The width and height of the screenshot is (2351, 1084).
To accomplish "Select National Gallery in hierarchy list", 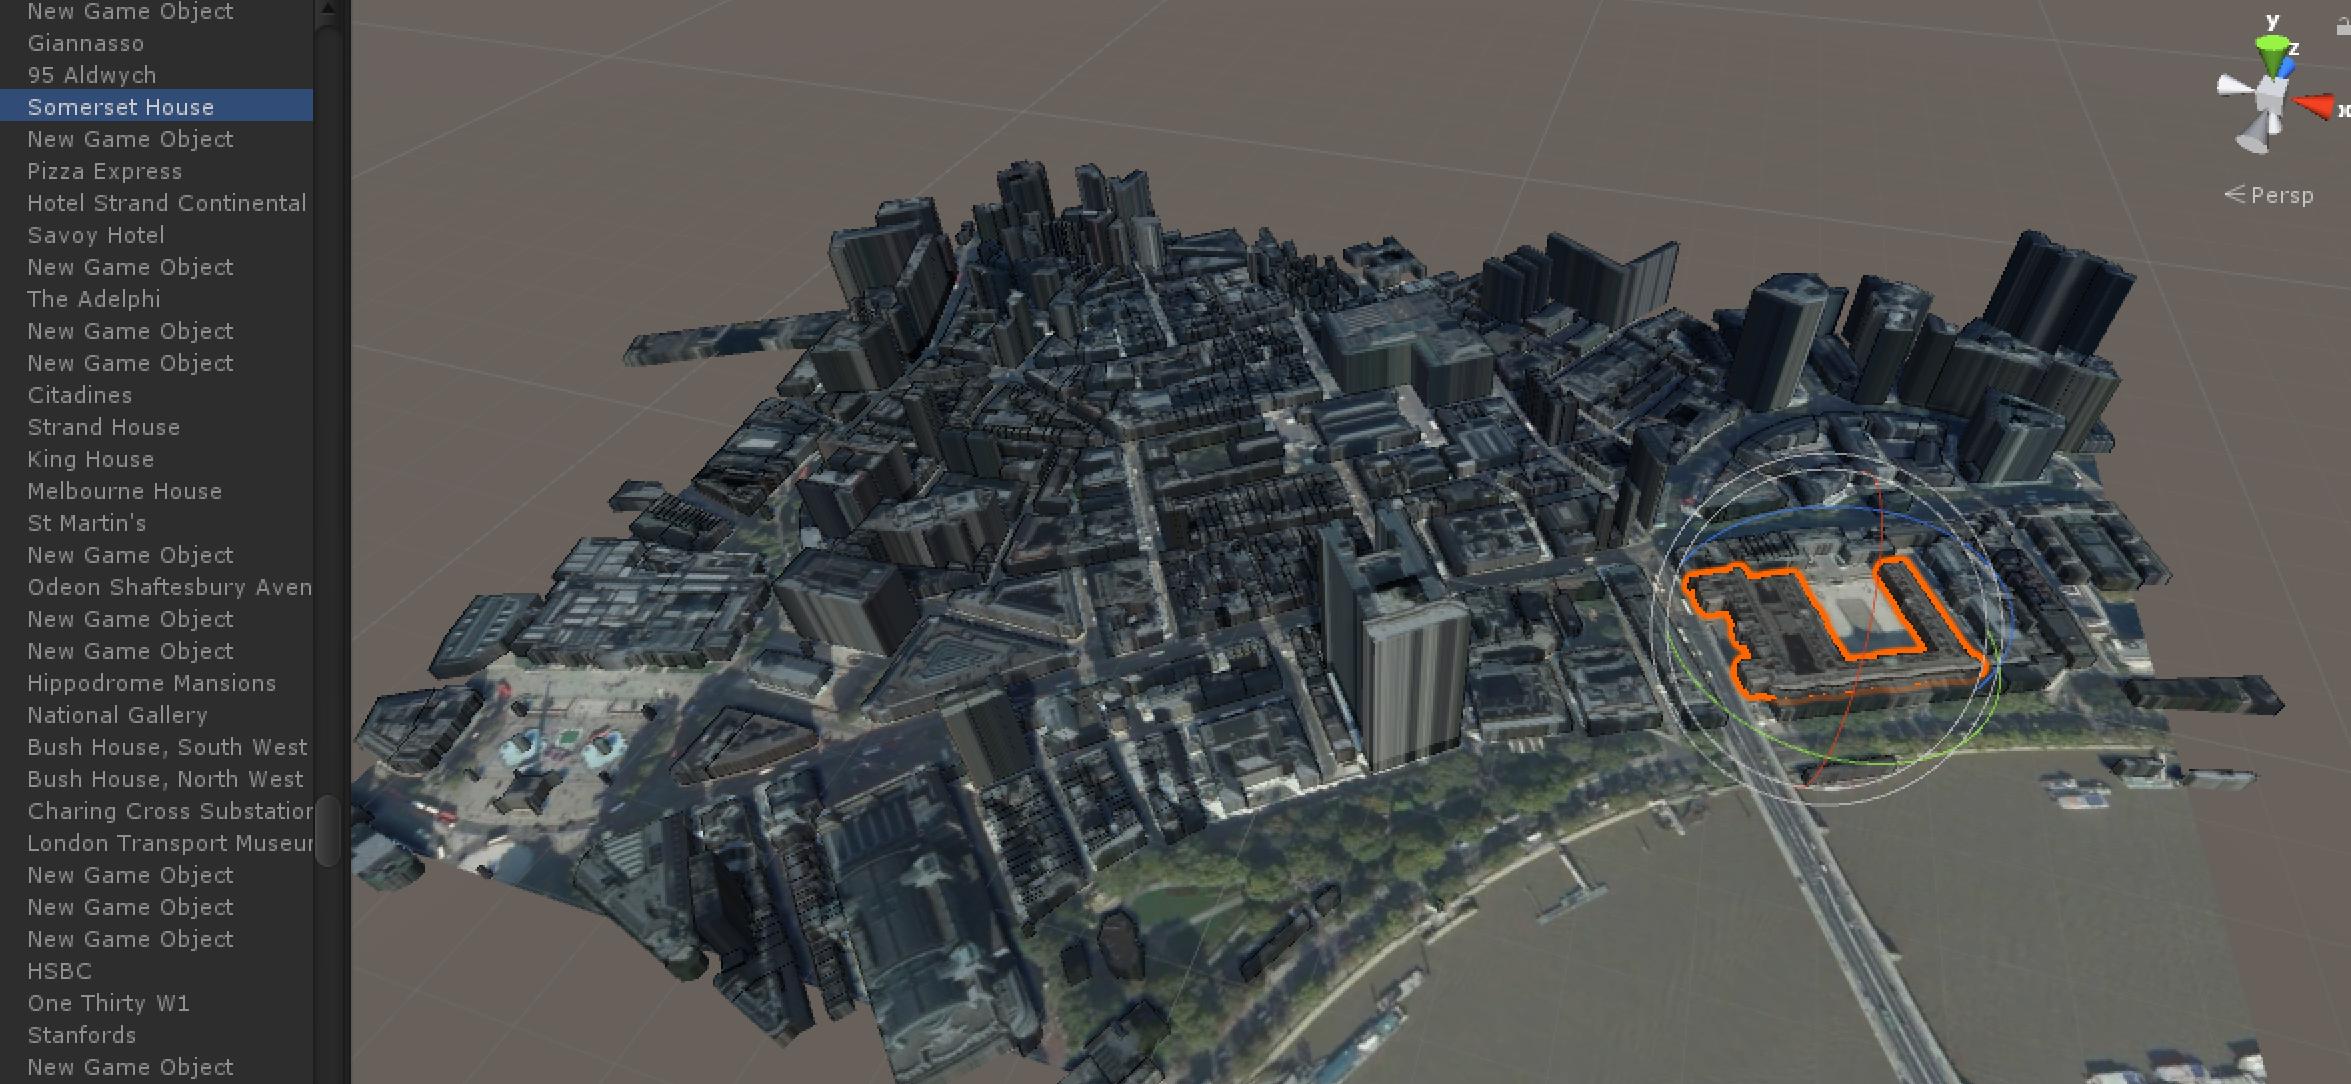I will [117, 715].
